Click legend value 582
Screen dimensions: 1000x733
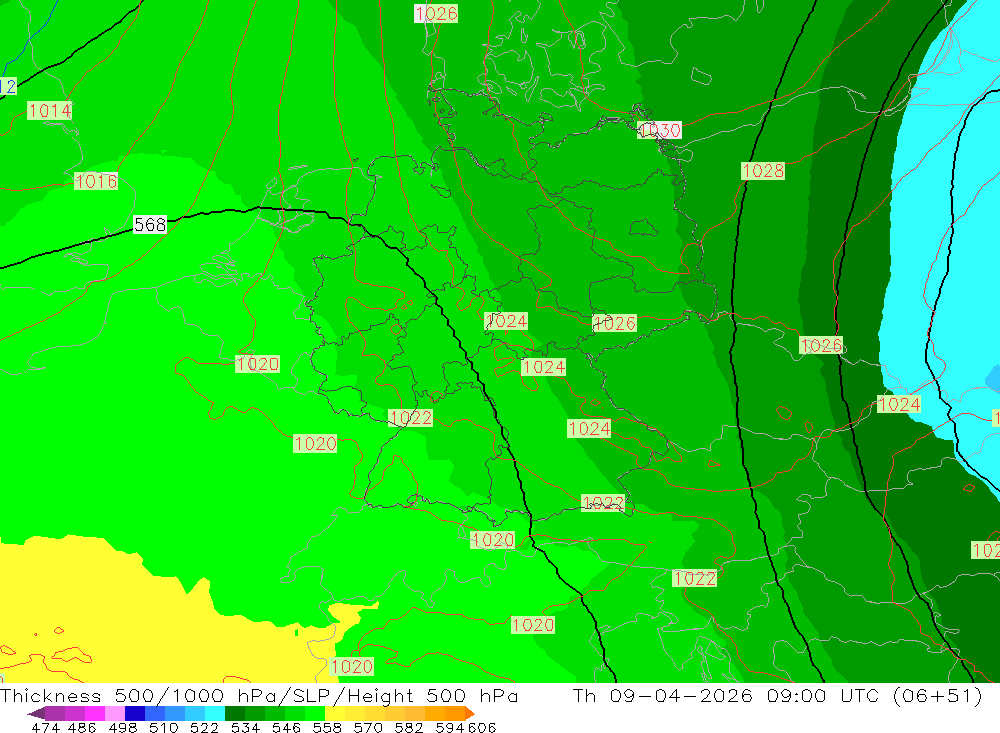click(x=409, y=728)
